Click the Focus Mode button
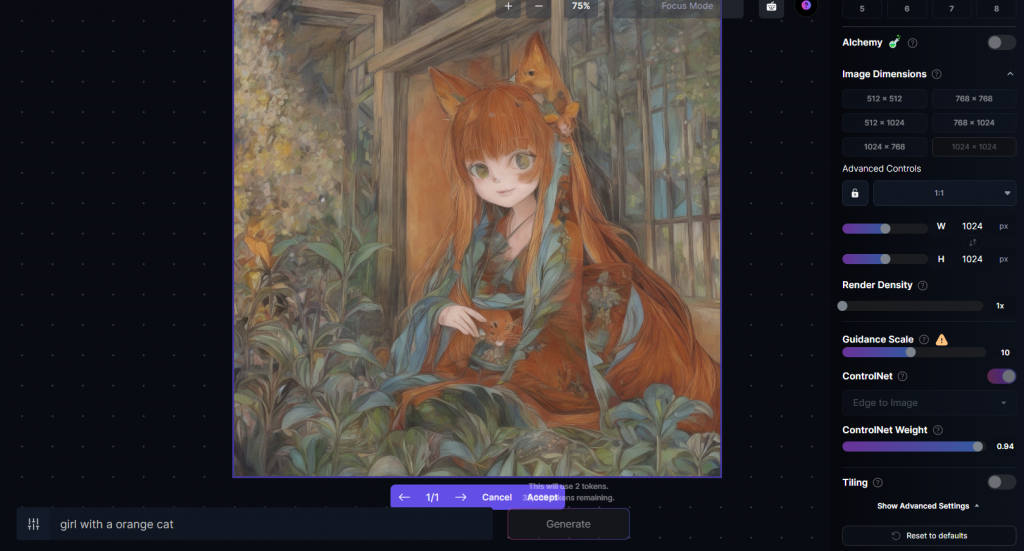The width and height of the screenshot is (1024, 551). [x=687, y=6]
